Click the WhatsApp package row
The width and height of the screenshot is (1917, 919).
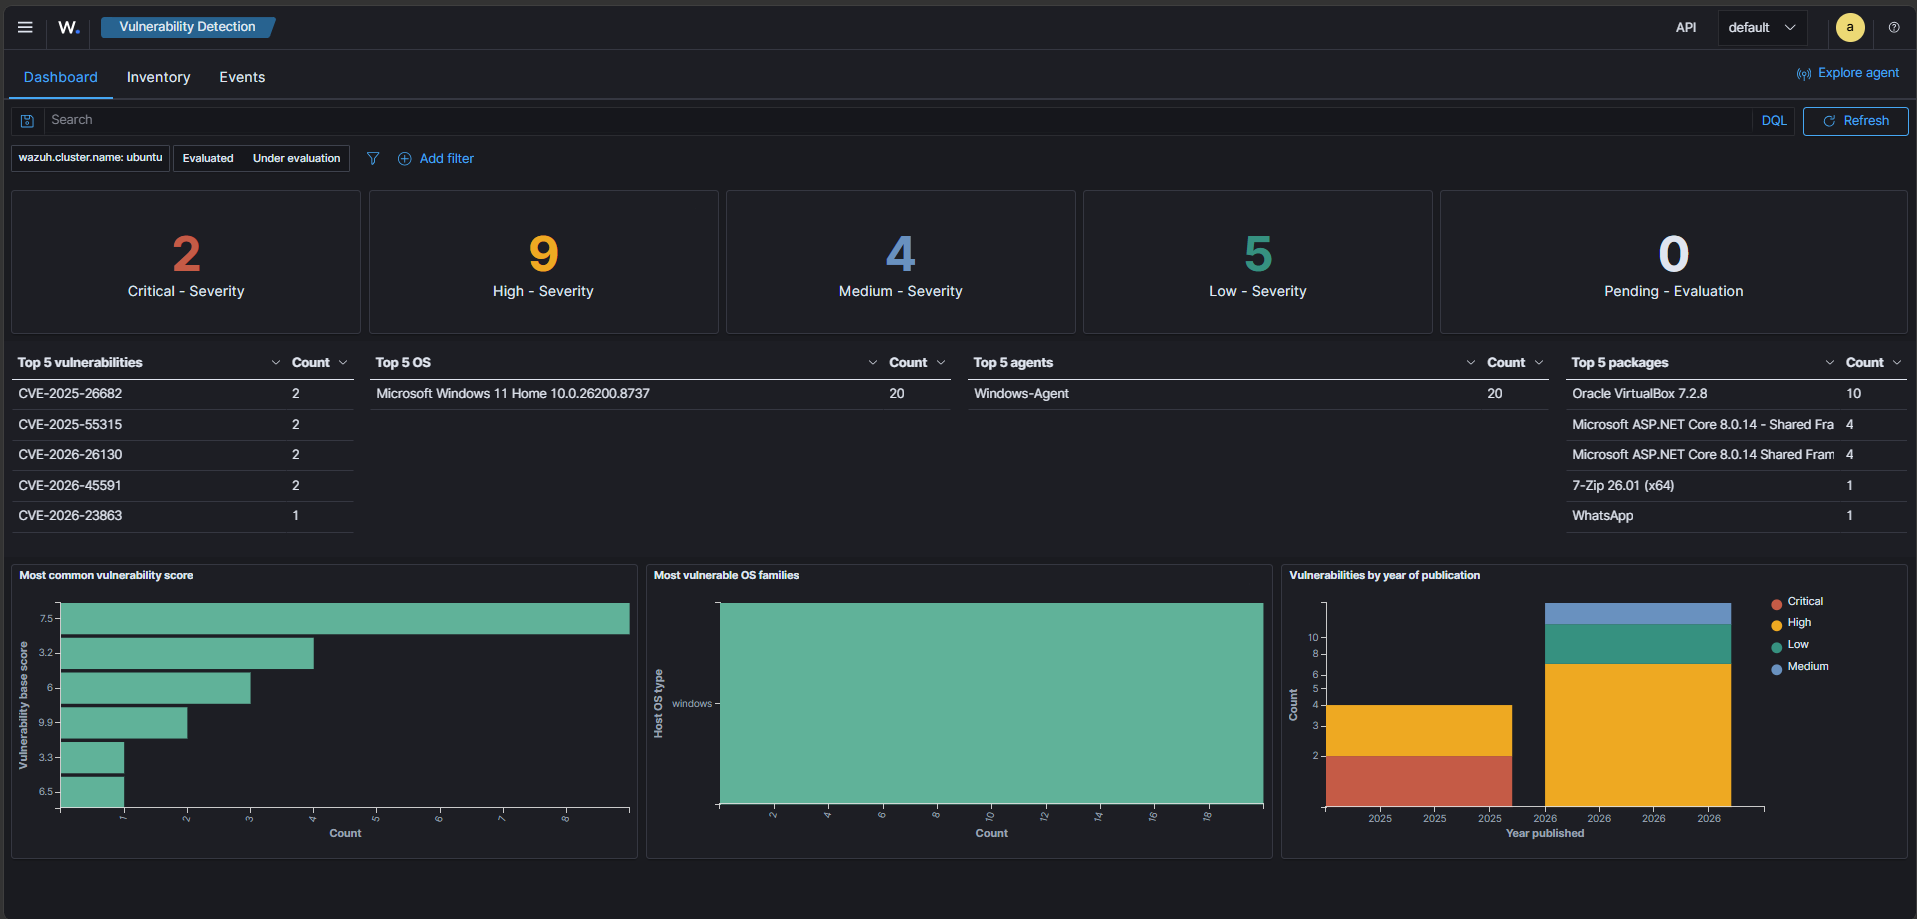pyautogui.click(x=1736, y=516)
